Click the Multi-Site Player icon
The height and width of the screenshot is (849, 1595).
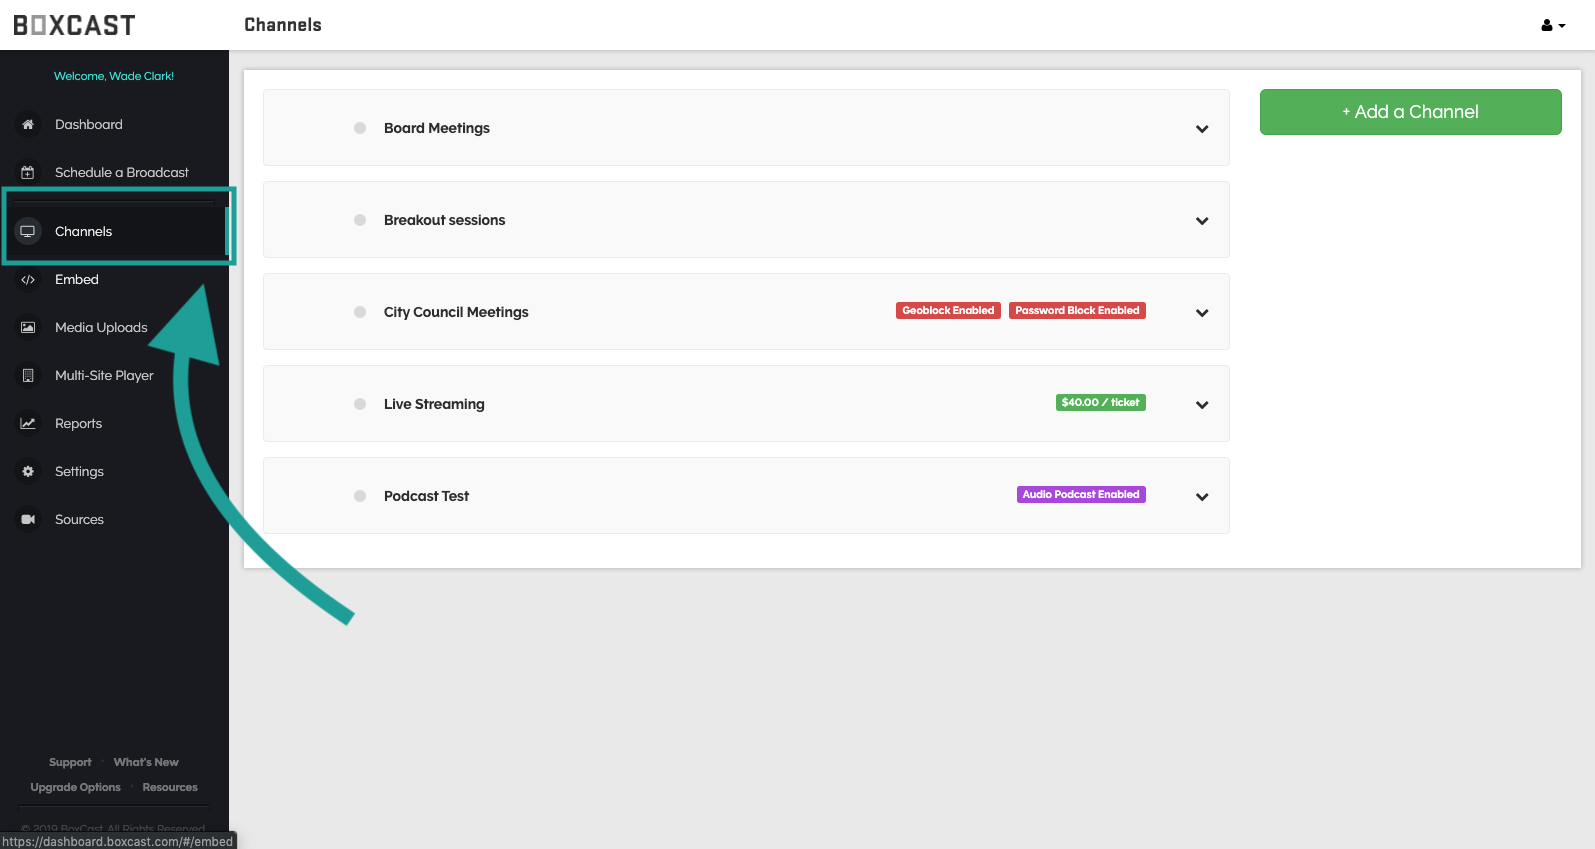(x=28, y=376)
